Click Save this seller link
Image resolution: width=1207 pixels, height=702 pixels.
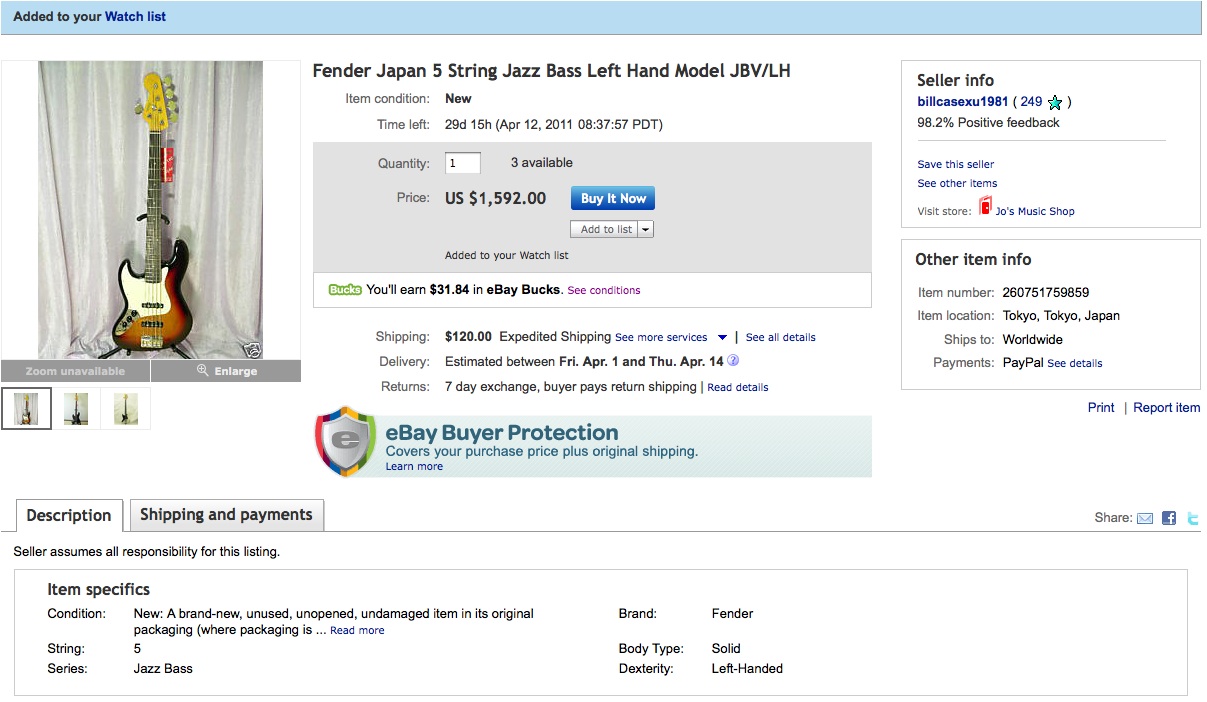coord(956,164)
